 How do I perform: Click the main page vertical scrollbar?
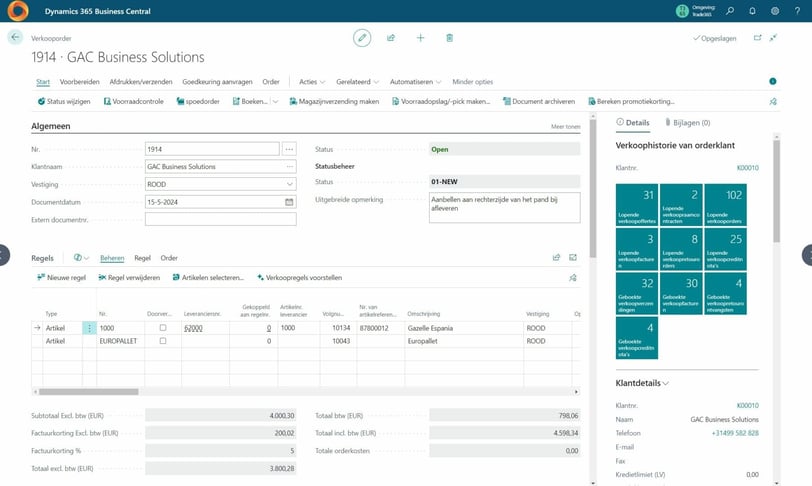(592, 190)
